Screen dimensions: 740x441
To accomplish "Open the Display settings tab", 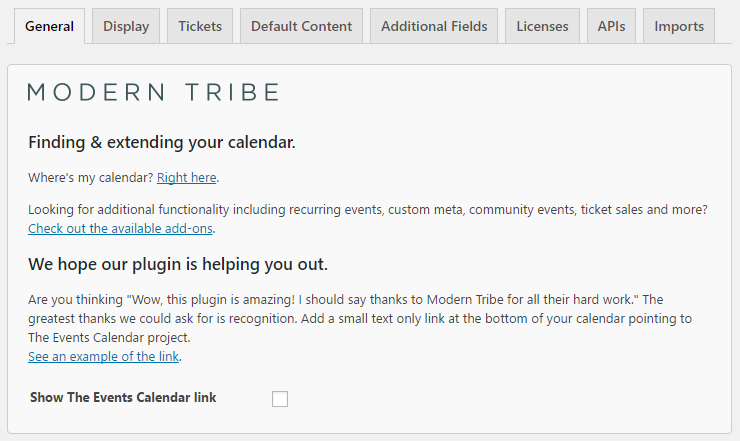I will (124, 26).
